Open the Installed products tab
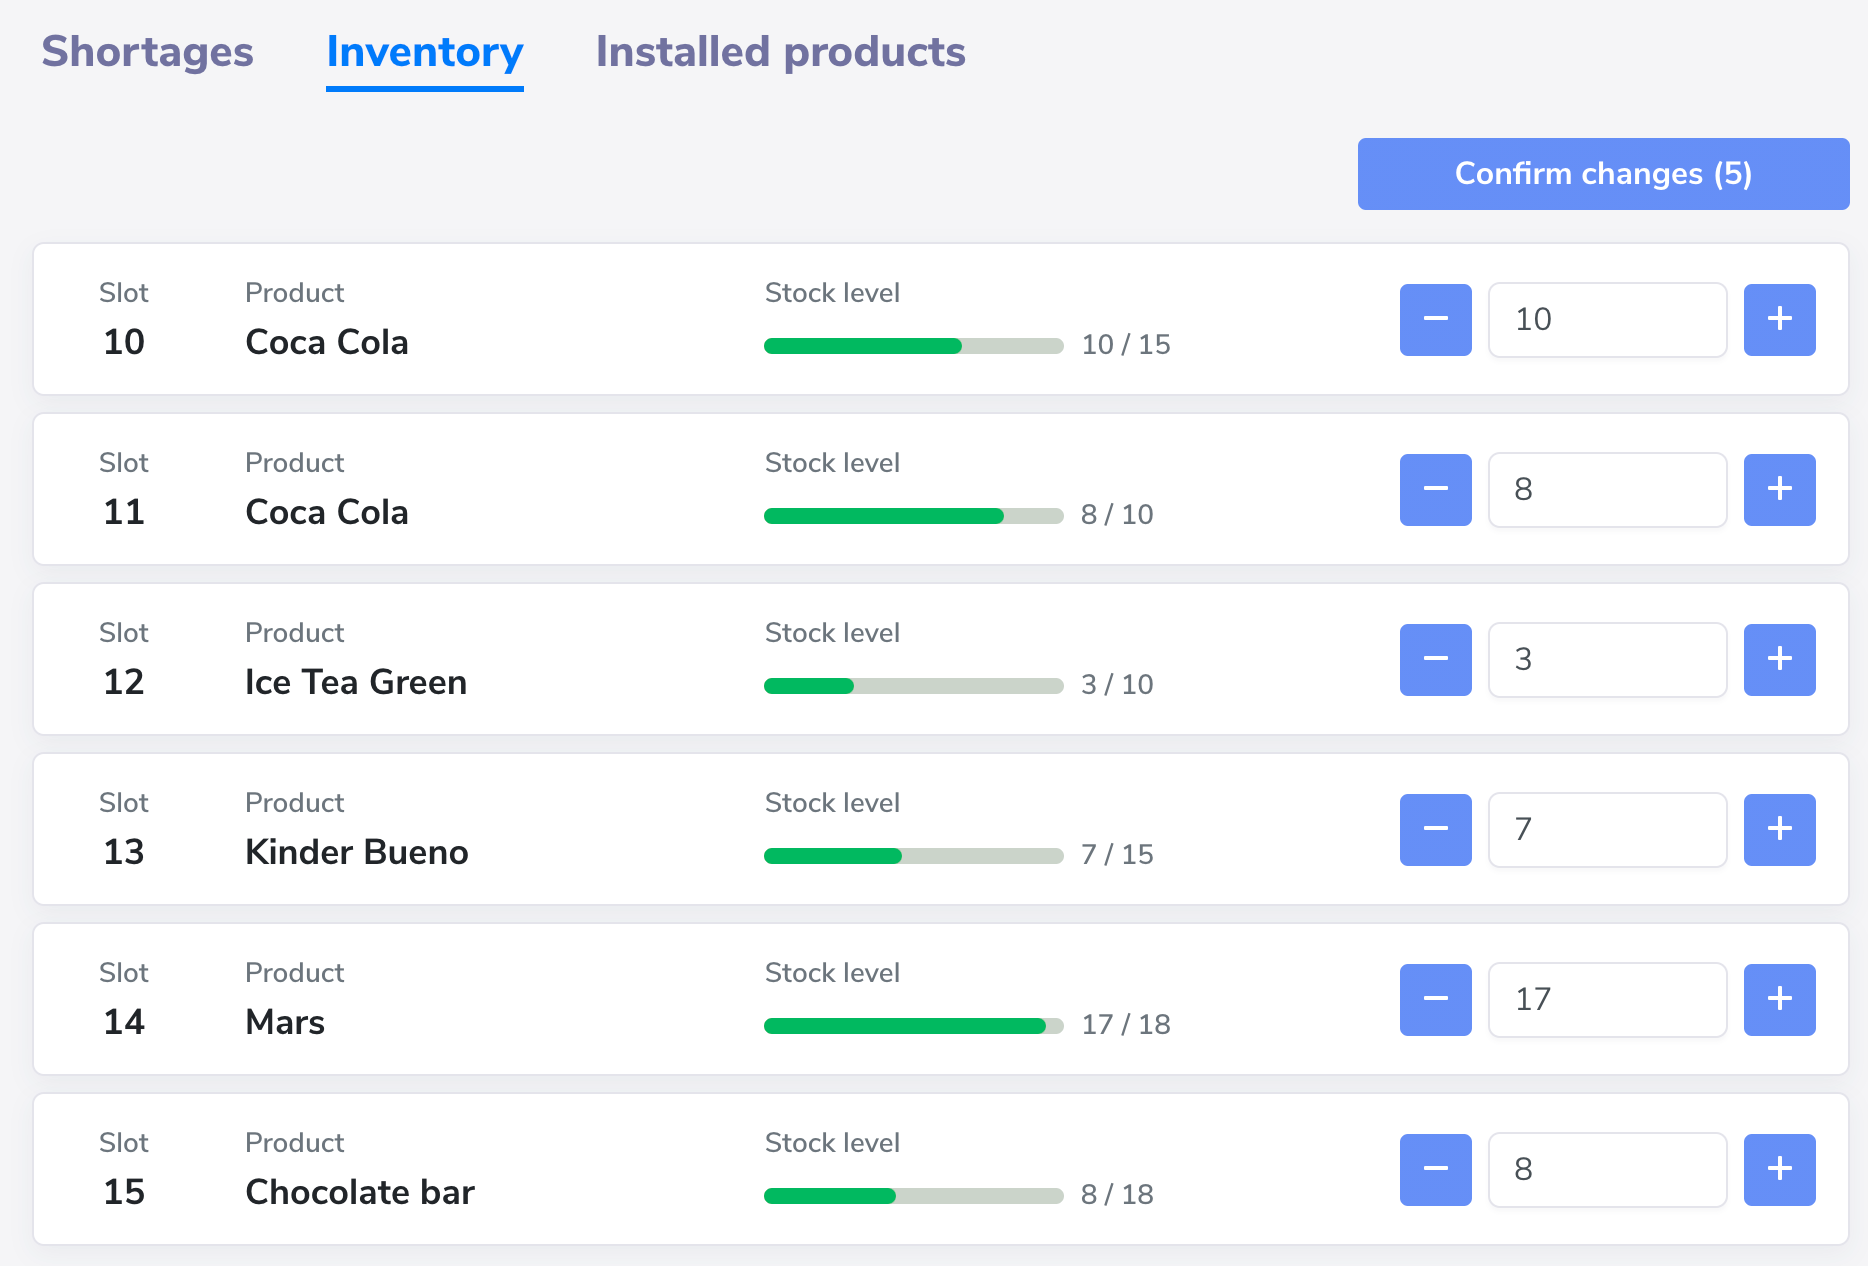1868x1266 pixels. 780,52
